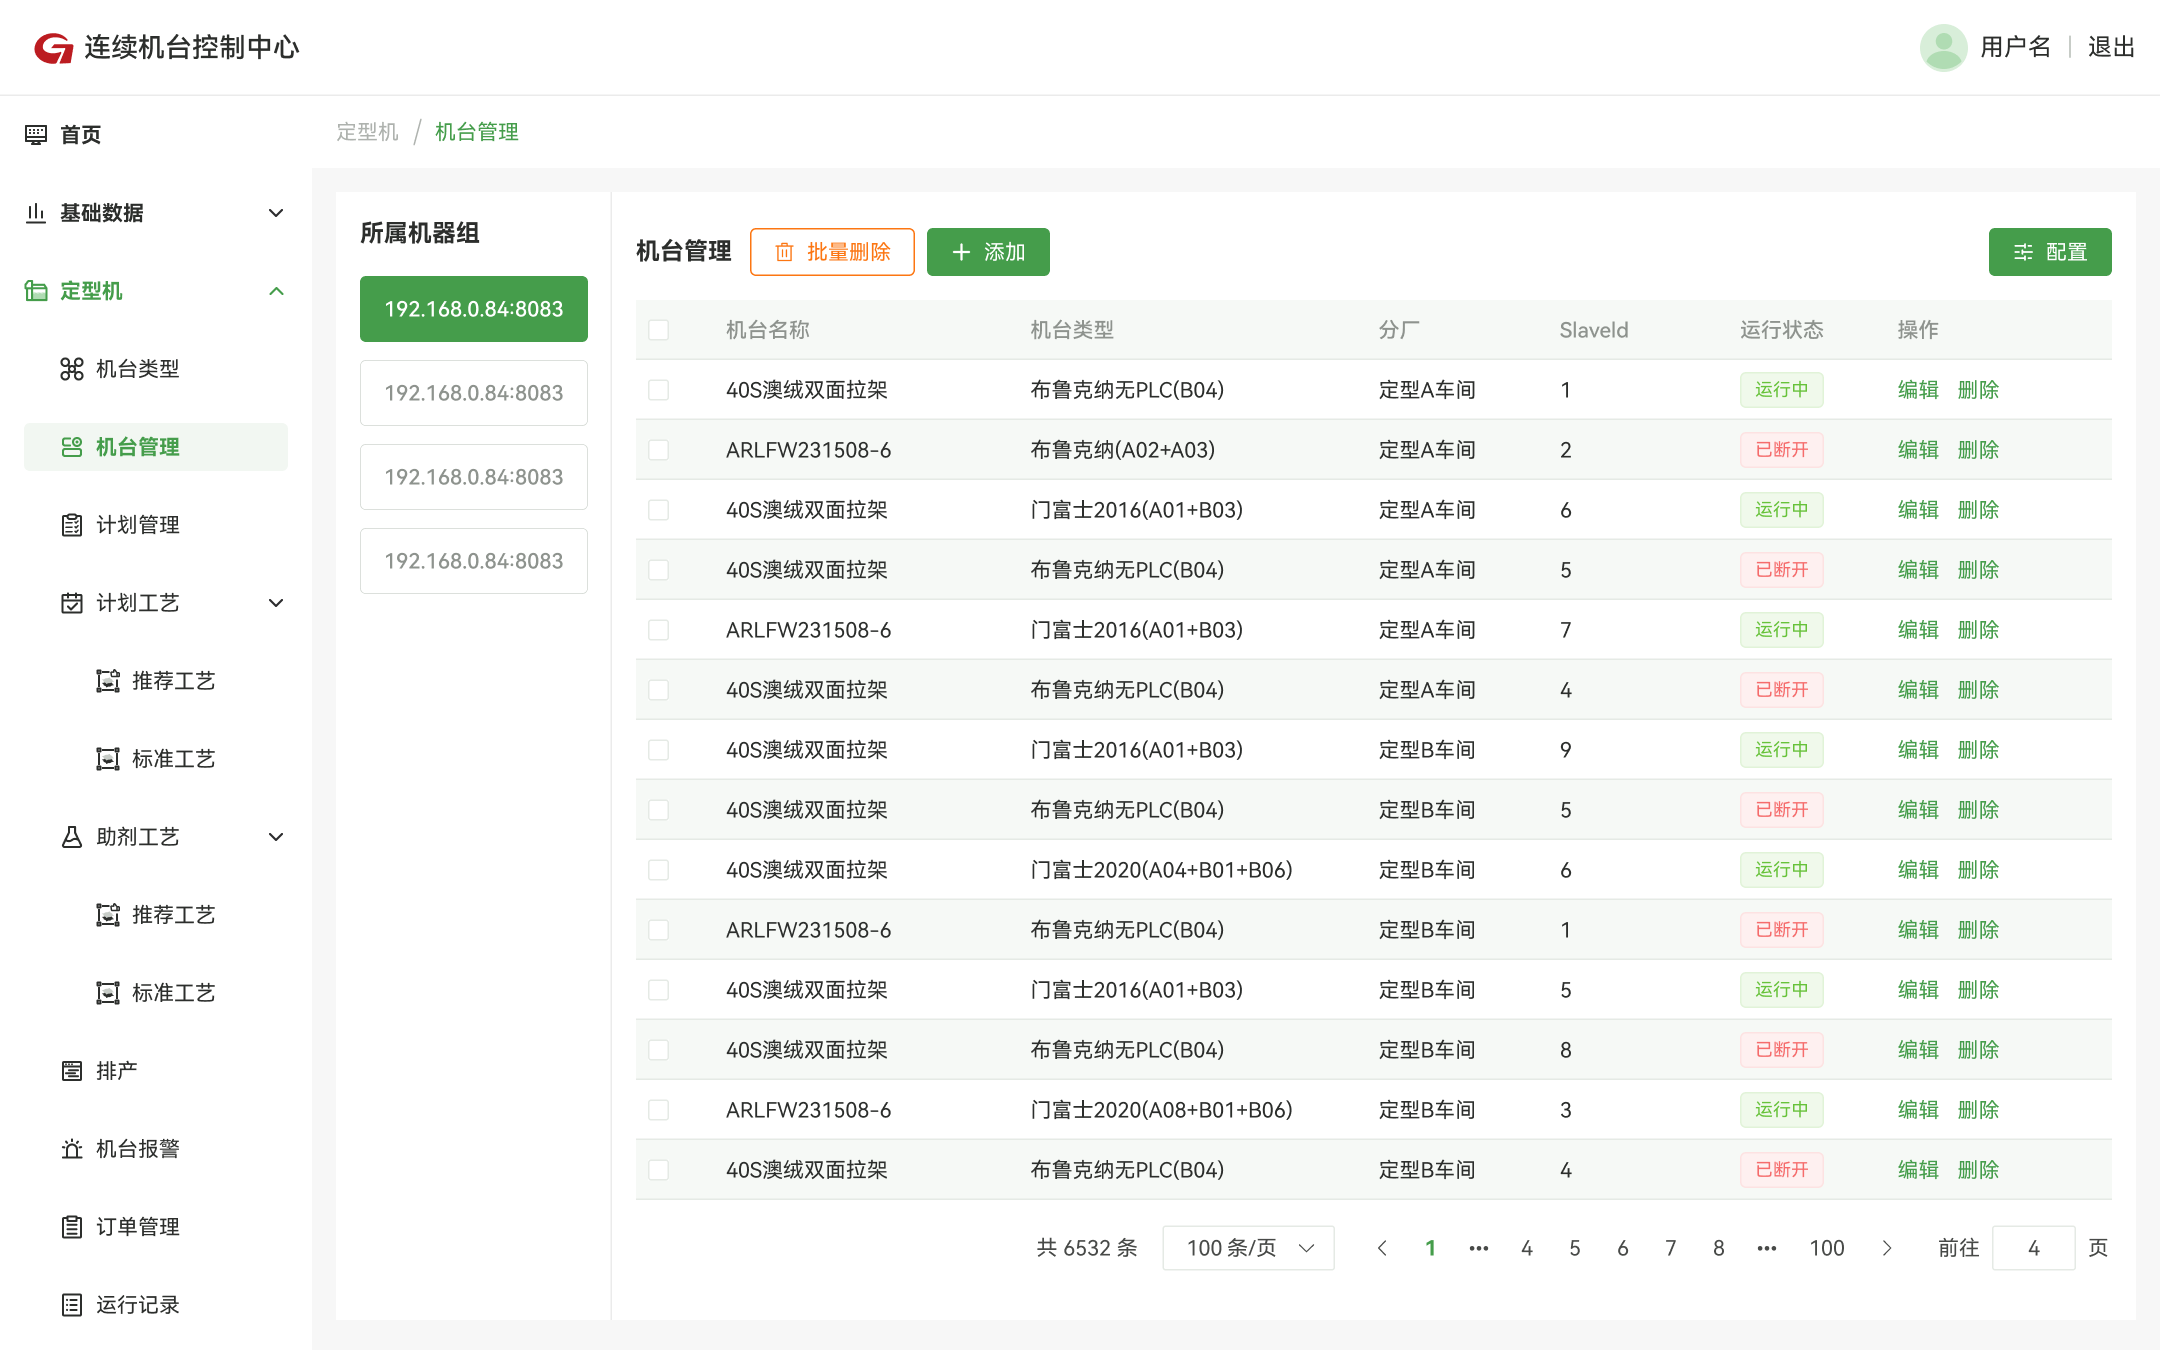Click the 助剂工艺 flask icon
Image resolution: width=2160 pixels, height=1350 pixels.
point(72,837)
